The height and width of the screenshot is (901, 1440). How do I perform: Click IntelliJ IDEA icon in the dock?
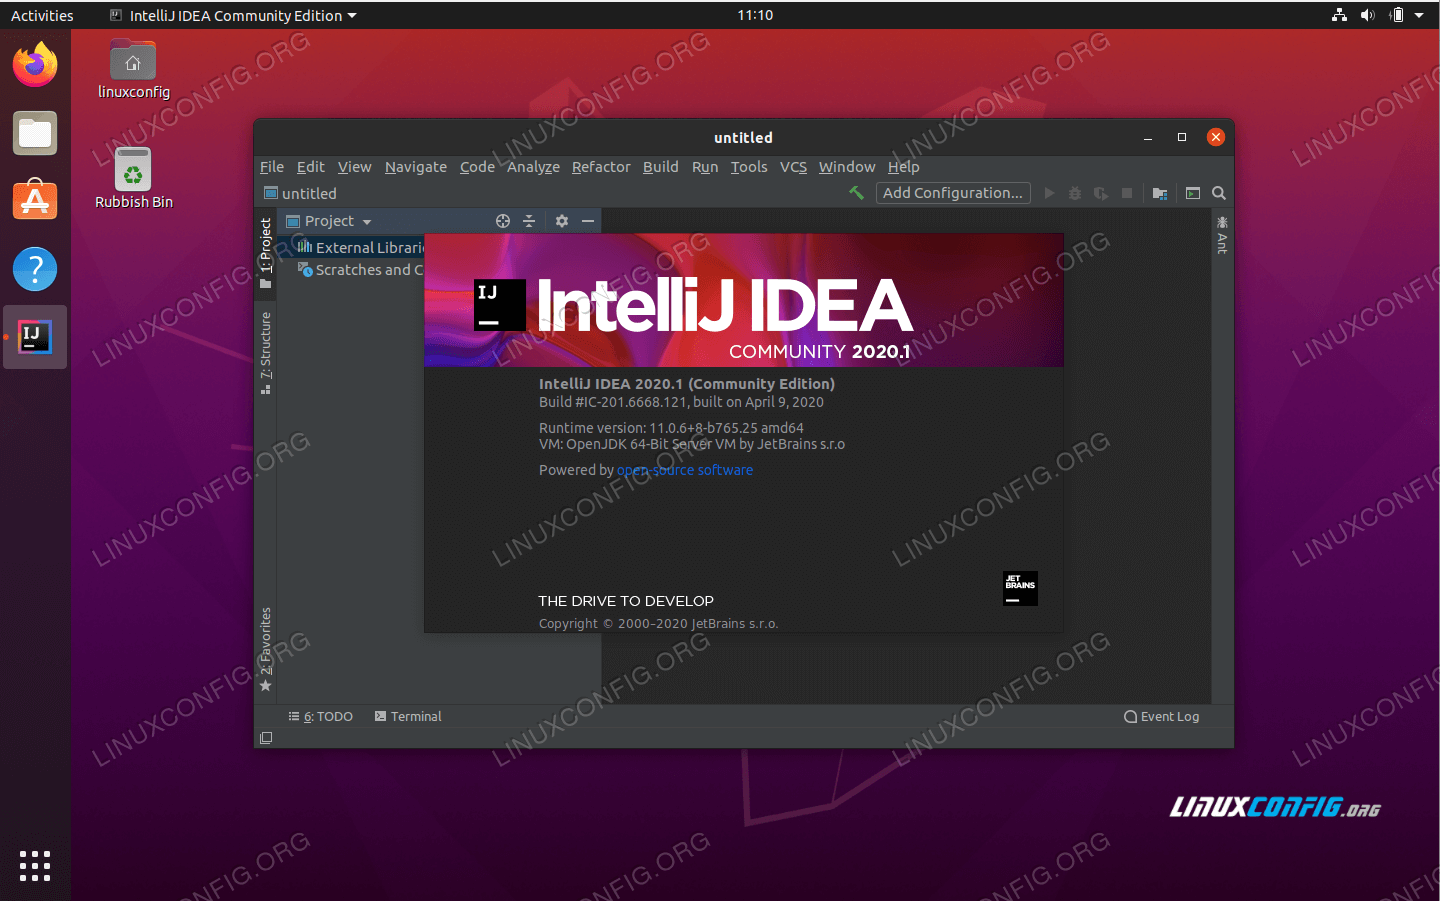tap(35, 337)
